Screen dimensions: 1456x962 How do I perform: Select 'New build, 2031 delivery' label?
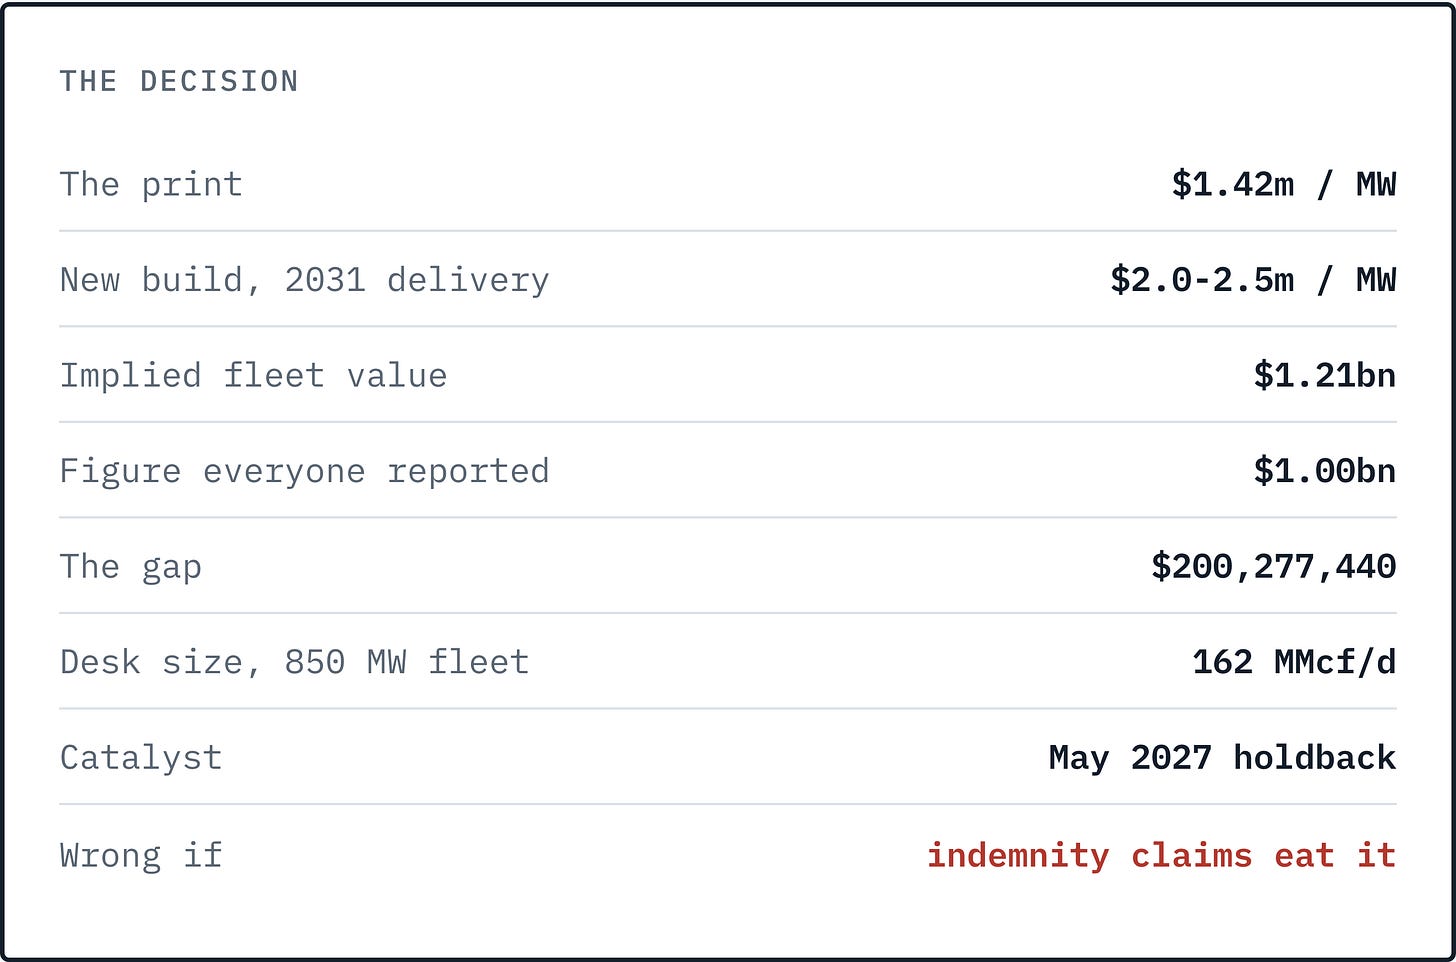pos(305,280)
